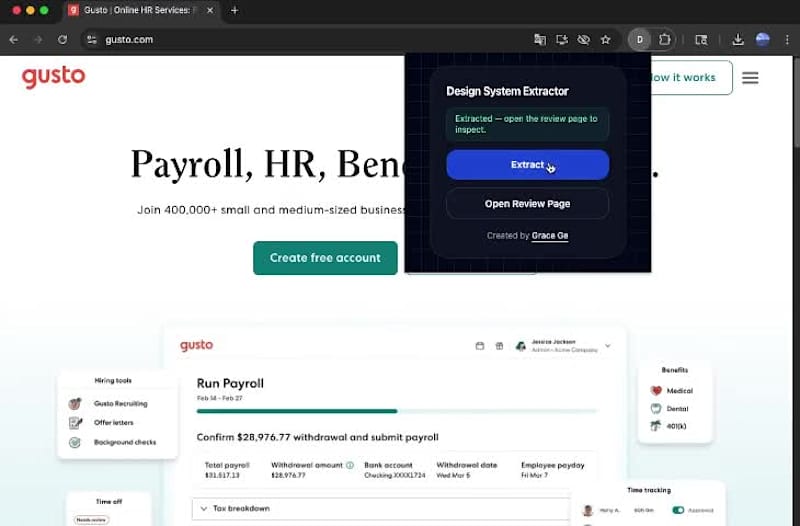Click the calendar icon in payroll mockup

[480, 346]
